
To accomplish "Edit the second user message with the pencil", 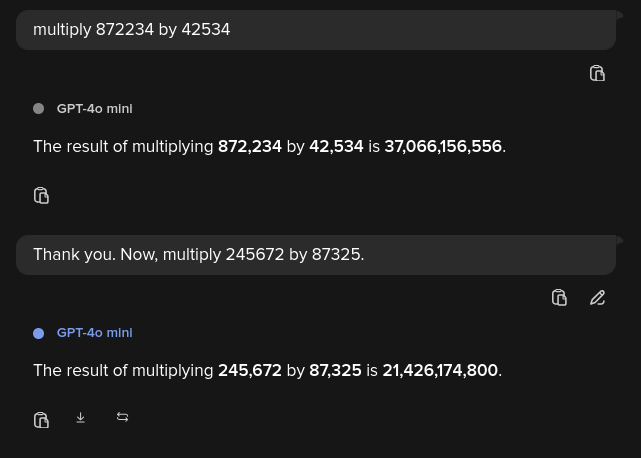I will tap(597, 298).
